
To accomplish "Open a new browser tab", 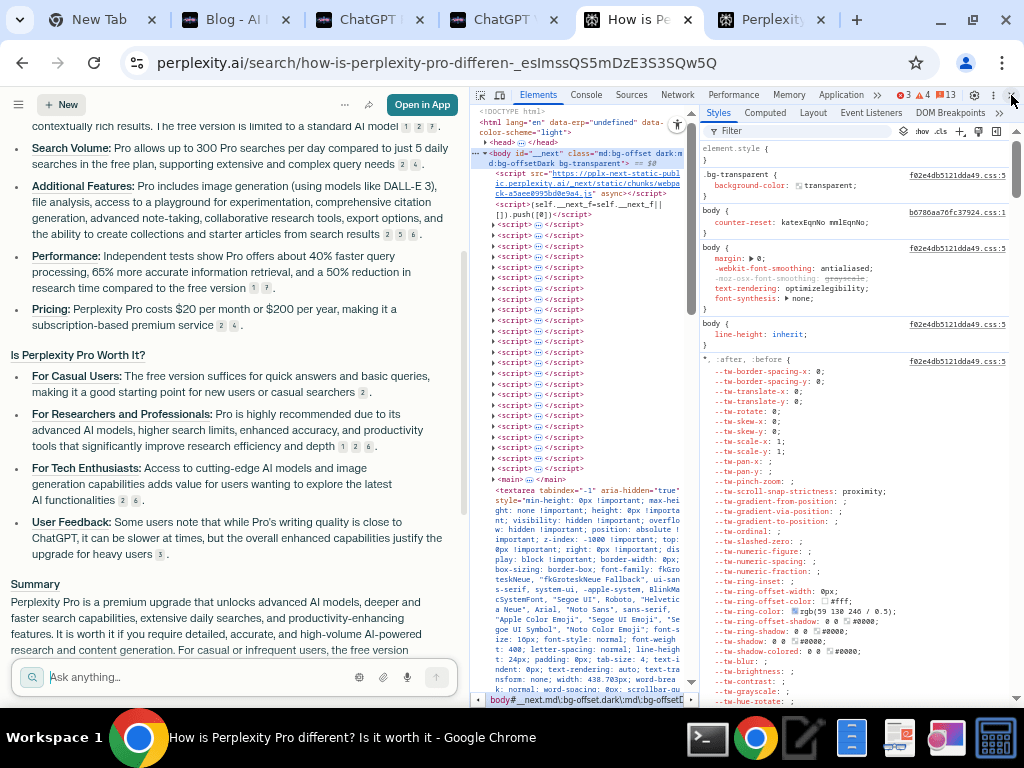I will point(857,20).
